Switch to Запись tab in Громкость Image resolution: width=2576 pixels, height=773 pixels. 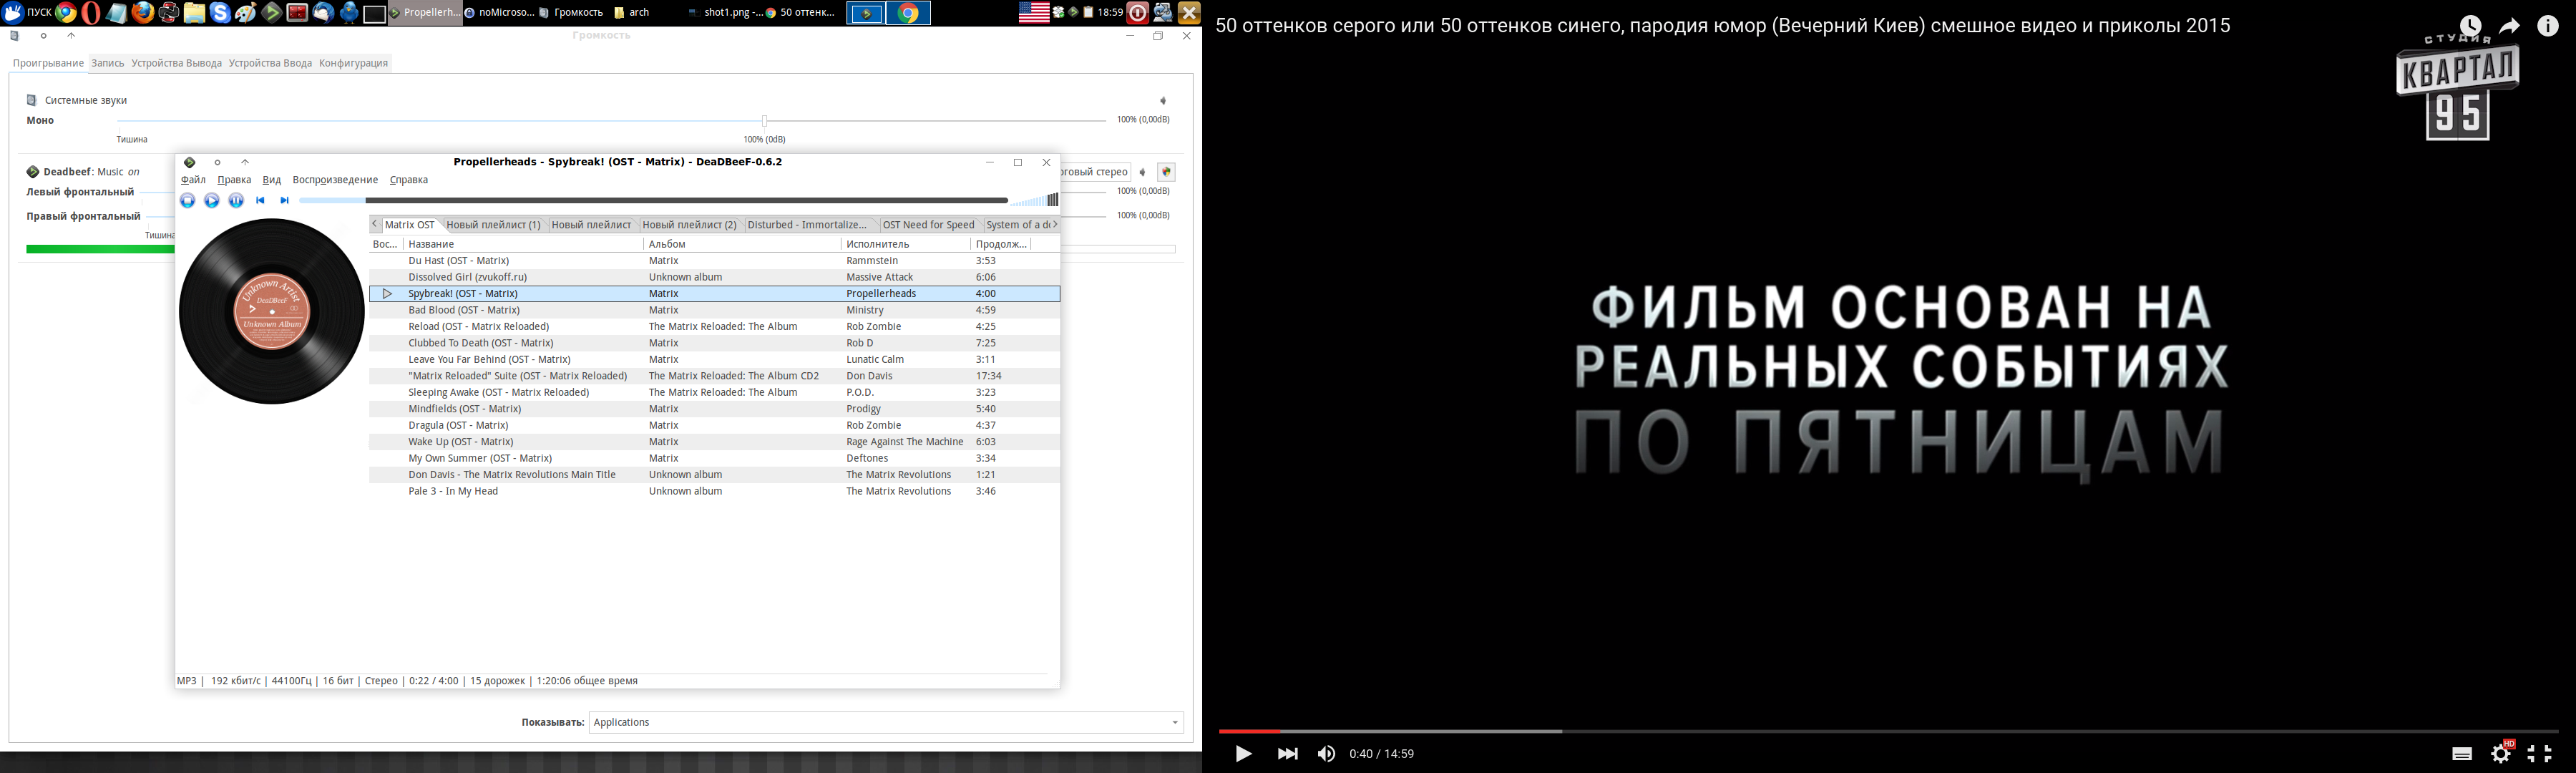click(x=108, y=63)
